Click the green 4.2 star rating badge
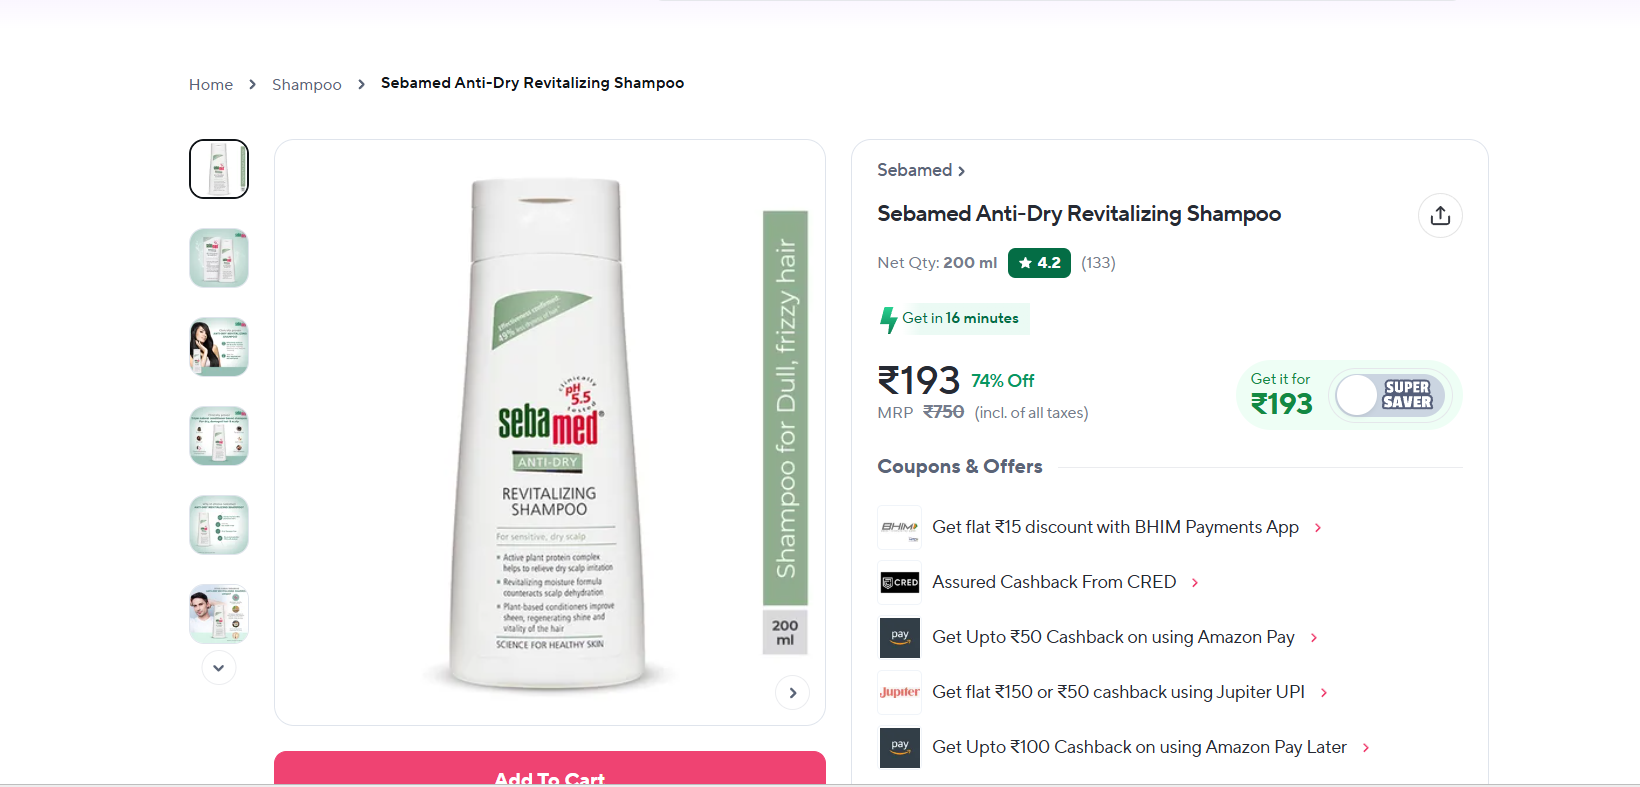Viewport: 1640px width, 787px height. (x=1039, y=263)
